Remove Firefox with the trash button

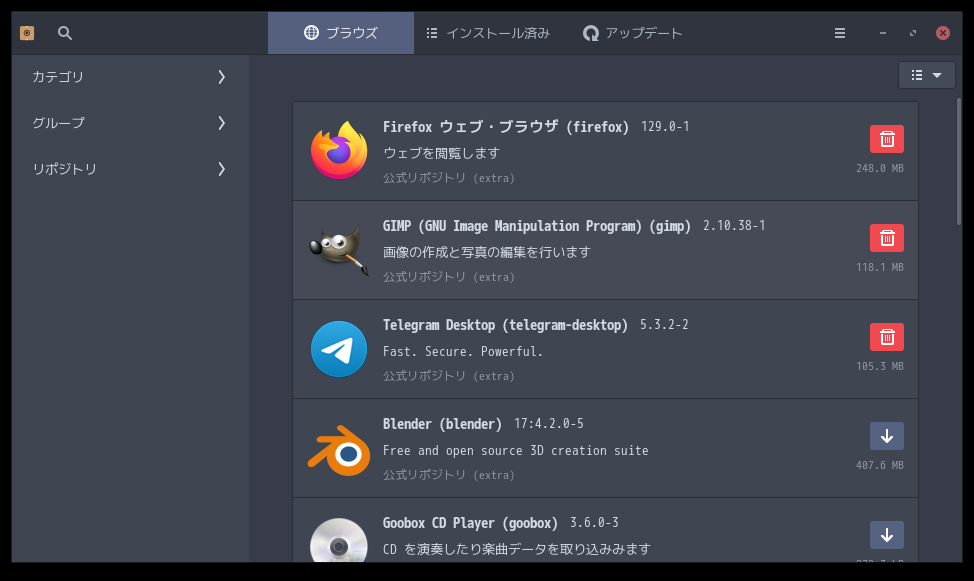point(886,139)
